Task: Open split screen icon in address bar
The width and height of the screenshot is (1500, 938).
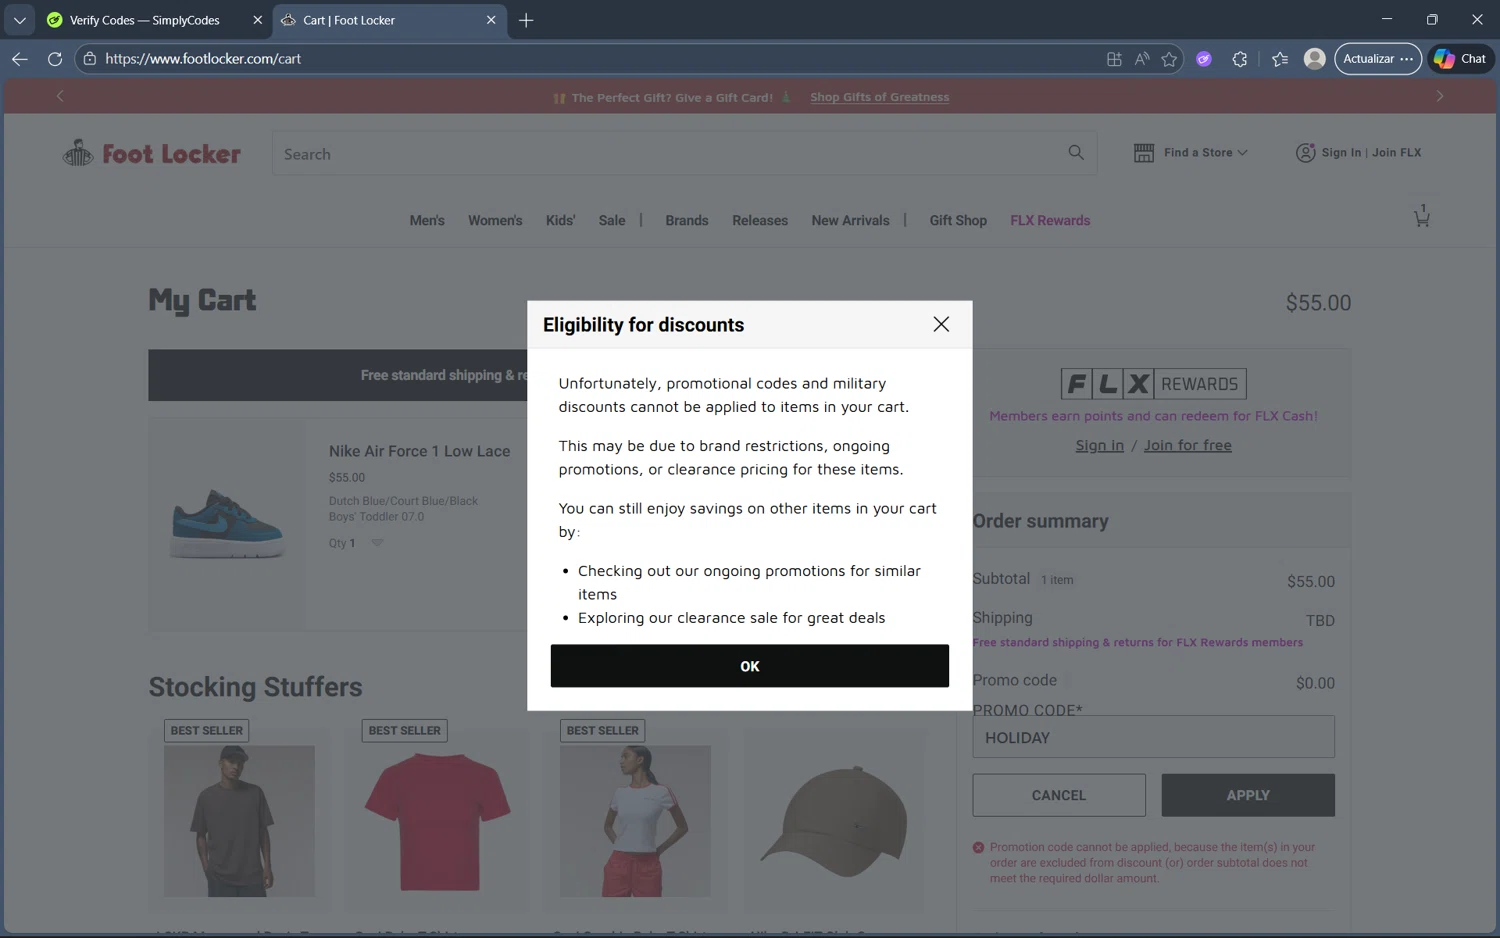Action: [1114, 59]
